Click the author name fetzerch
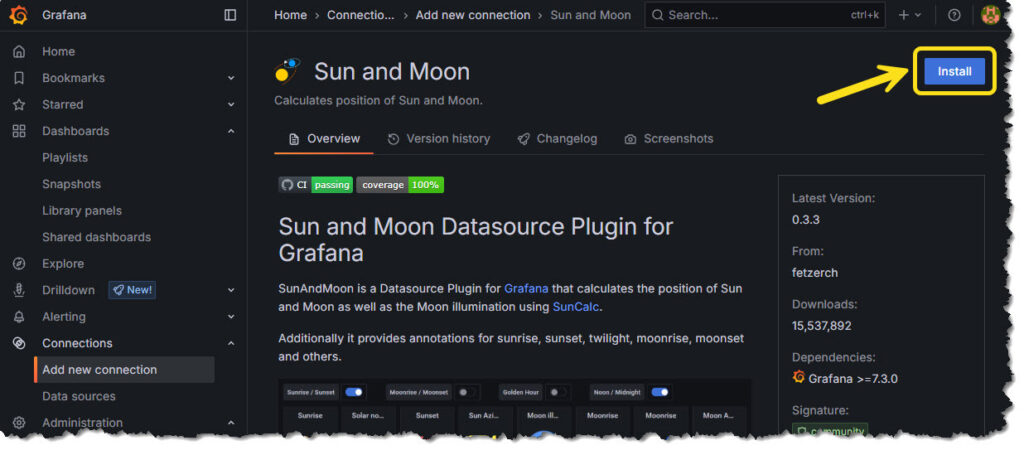 pyautogui.click(x=814, y=273)
